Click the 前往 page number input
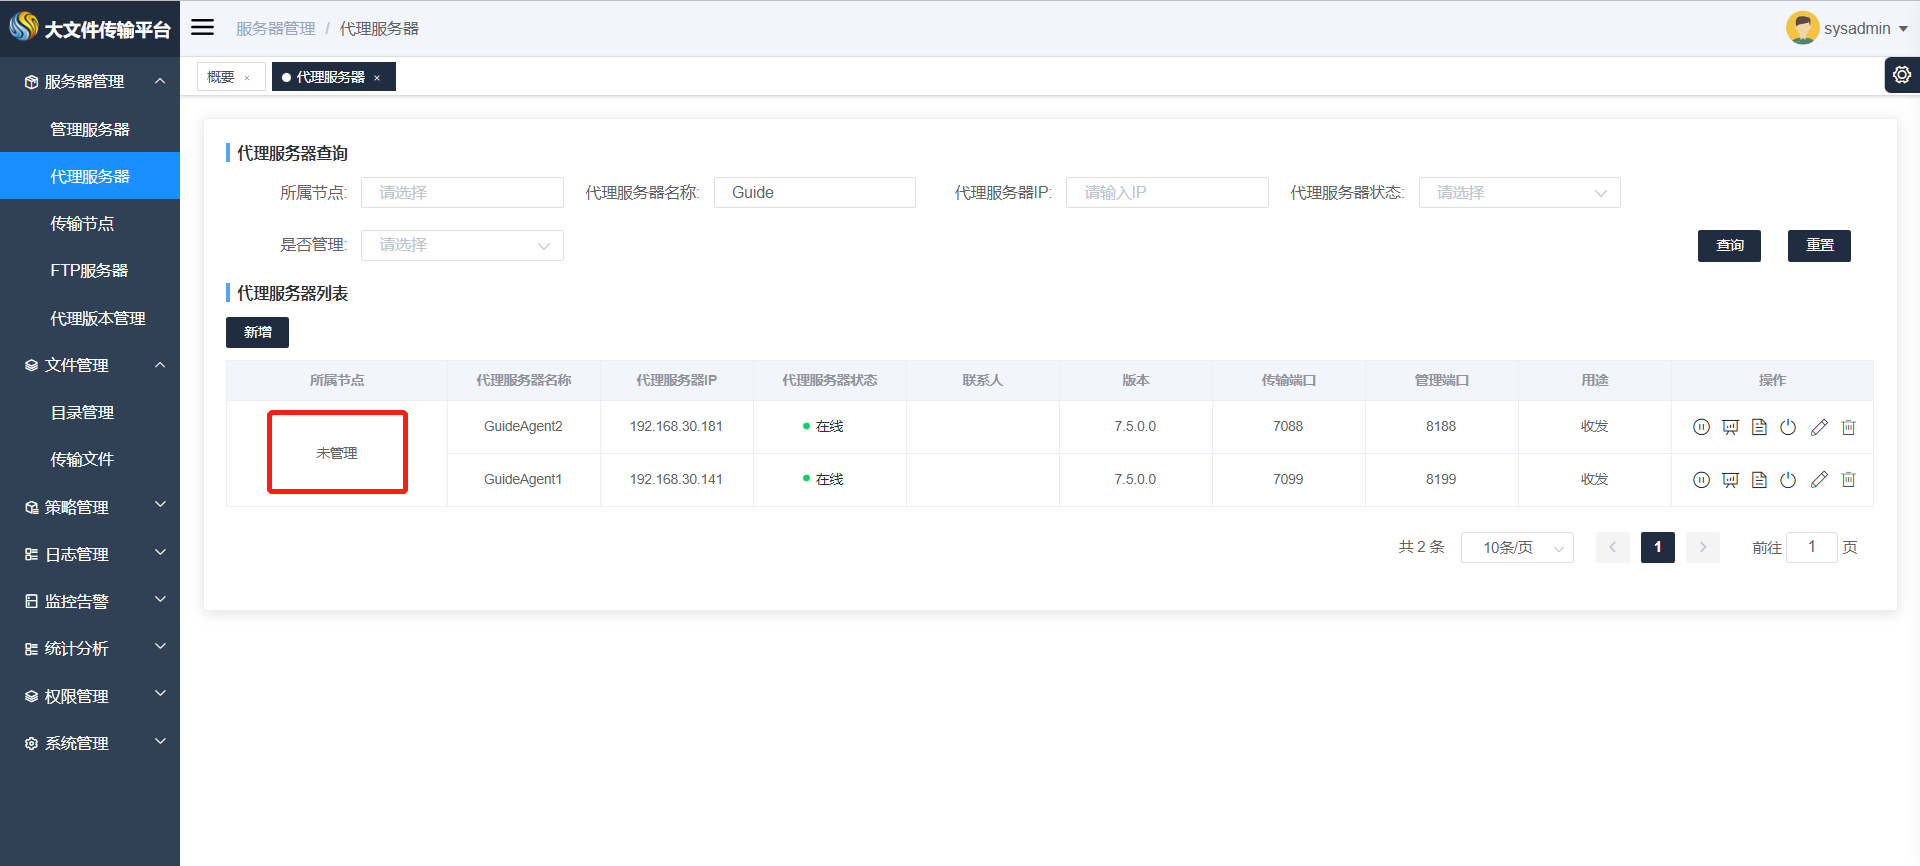The image size is (1920, 866). tap(1811, 548)
